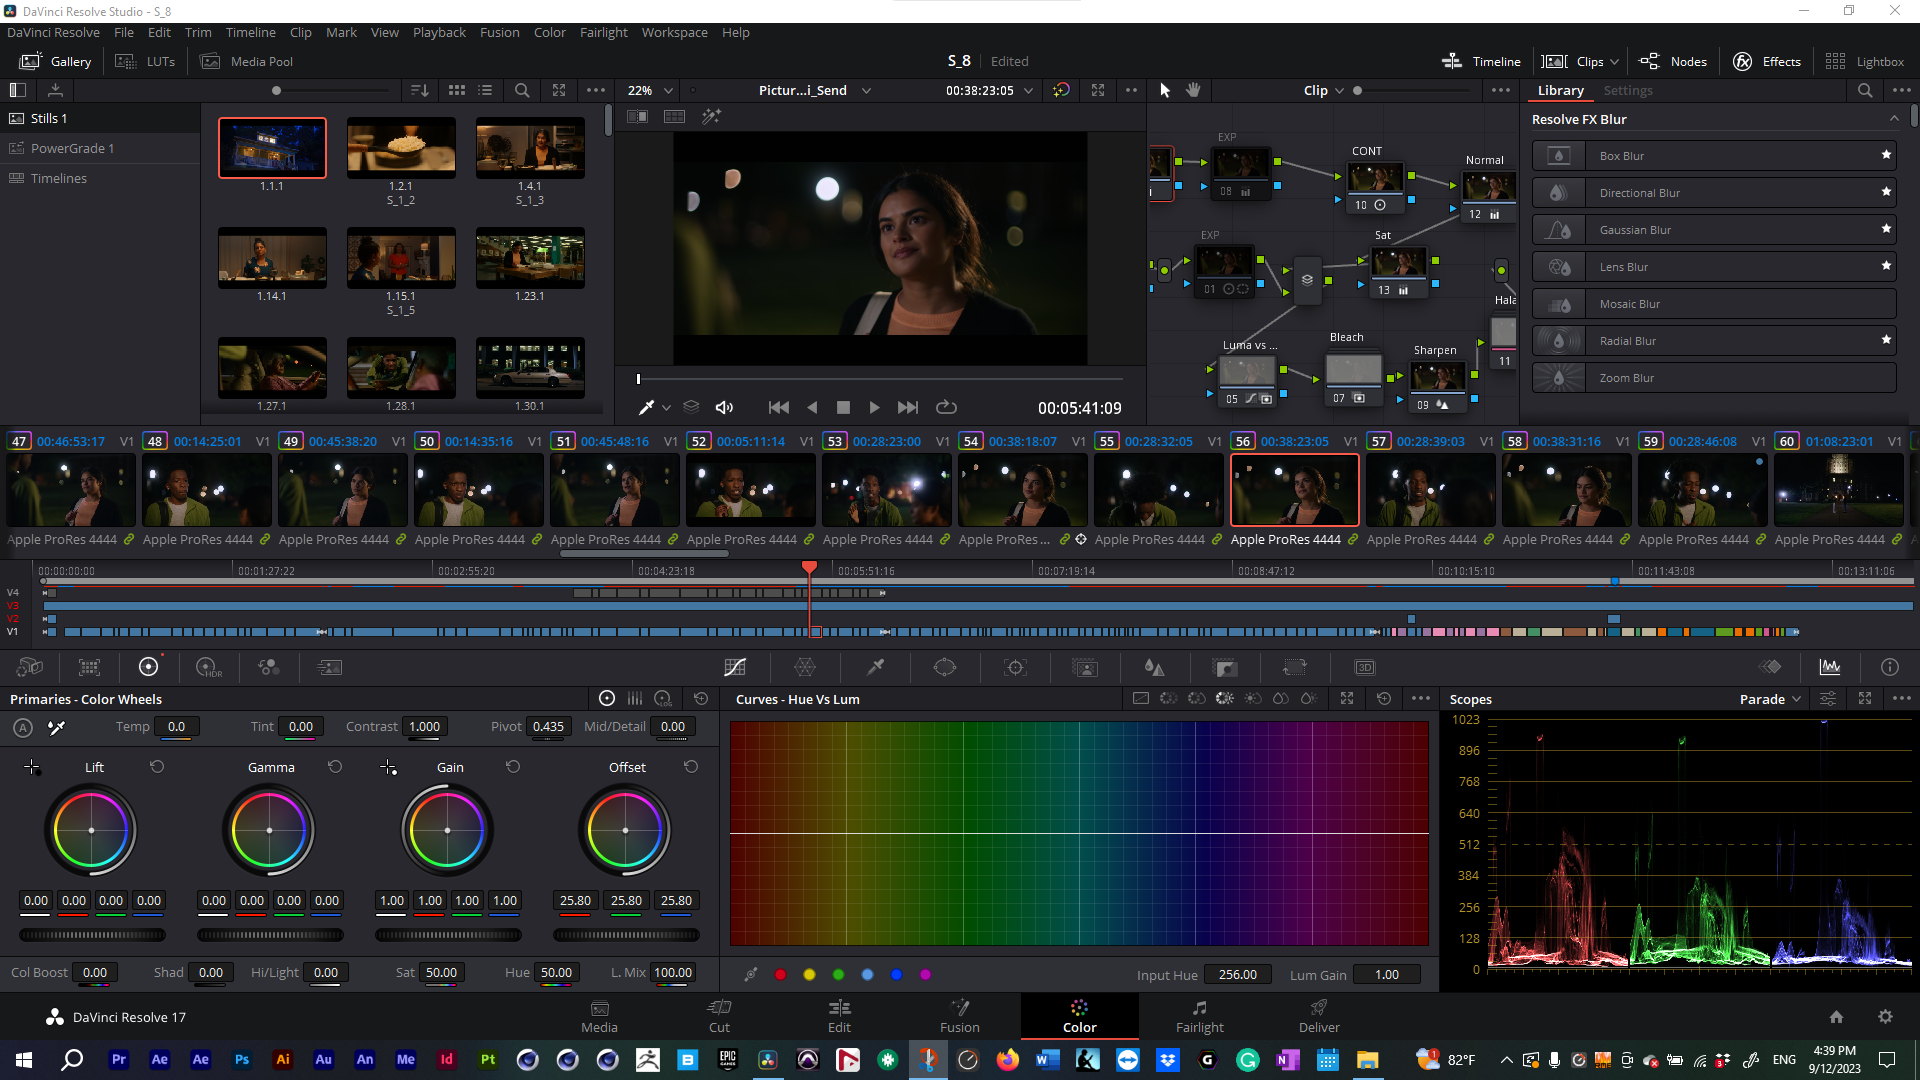
Task: Switch to the Settings tab
Action: 1627,90
